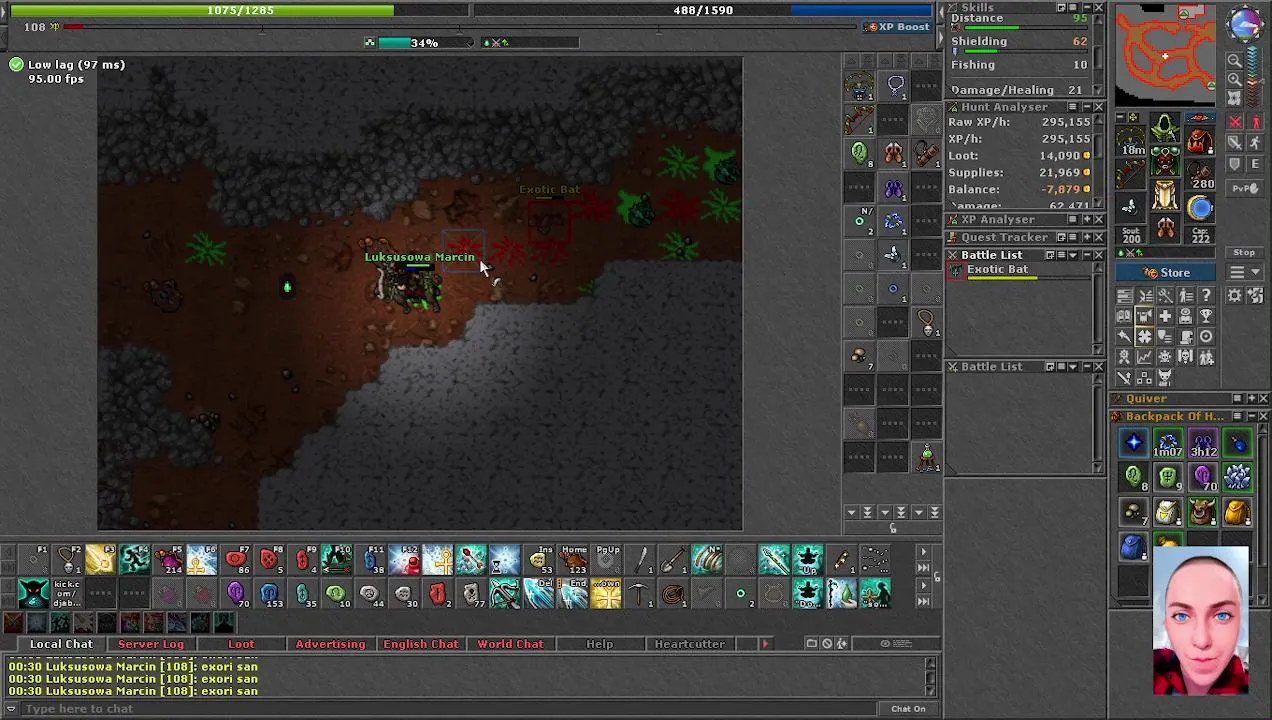
Task: Click the F7 red potion hotkey with 86
Action: pos(237,559)
